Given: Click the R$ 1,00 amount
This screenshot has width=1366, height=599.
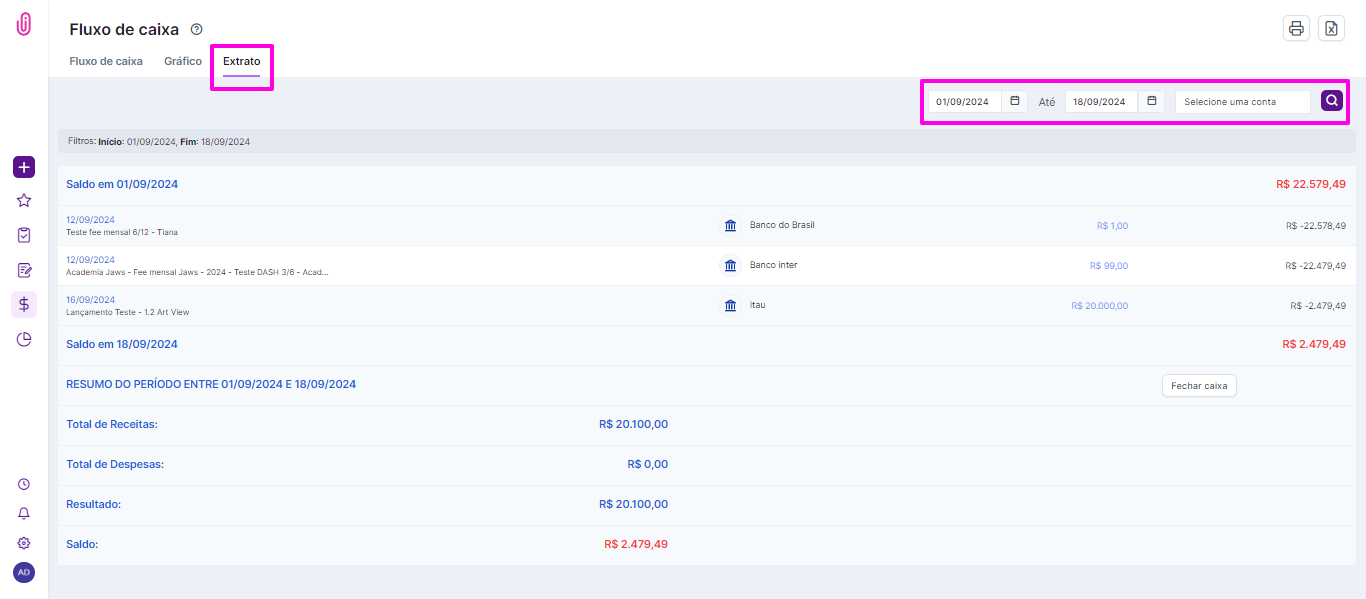Looking at the screenshot, I should click(1112, 226).
